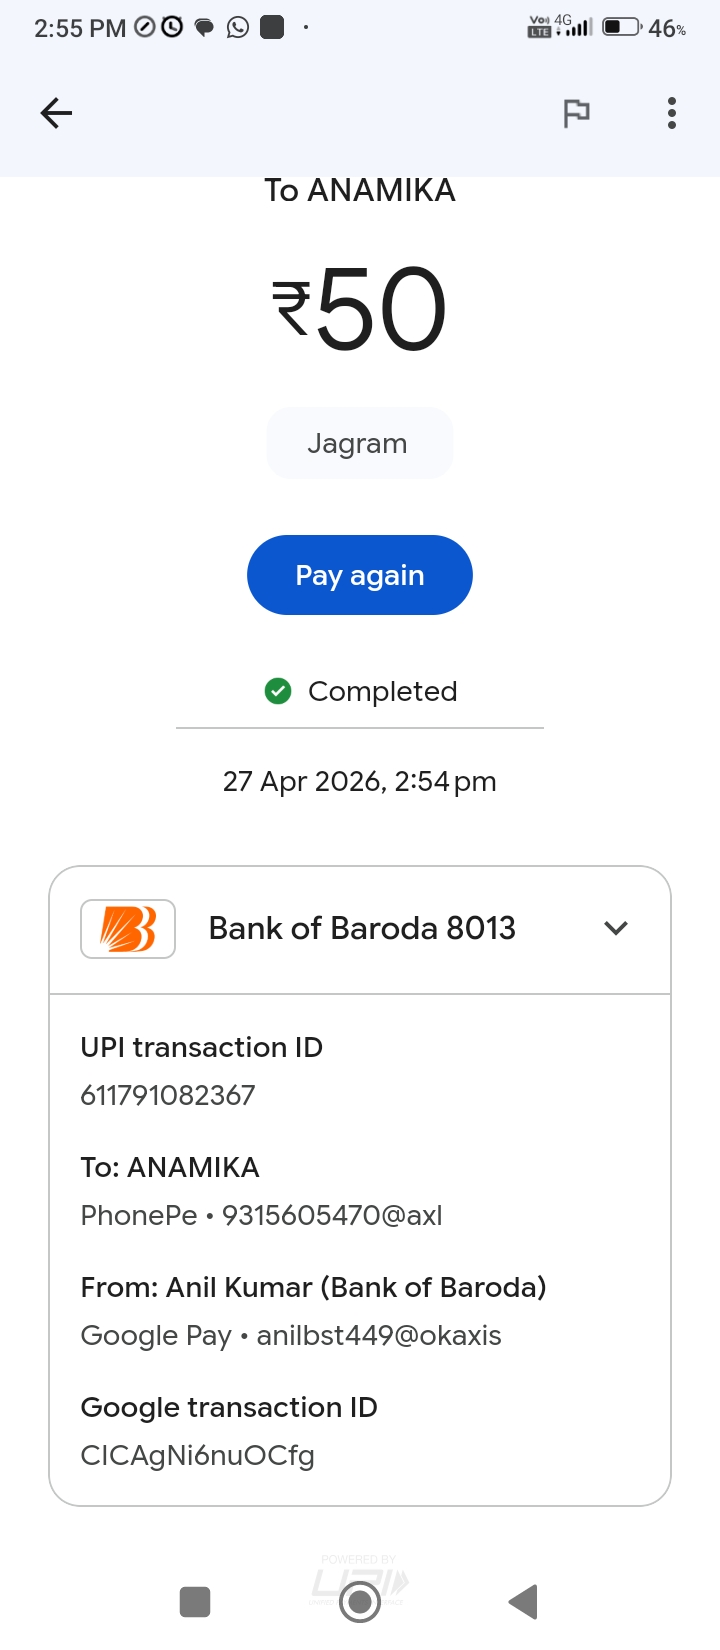Open the three-dot overflow menu
The height and width of the screenshot is (1650, 720).
point(672,113)
